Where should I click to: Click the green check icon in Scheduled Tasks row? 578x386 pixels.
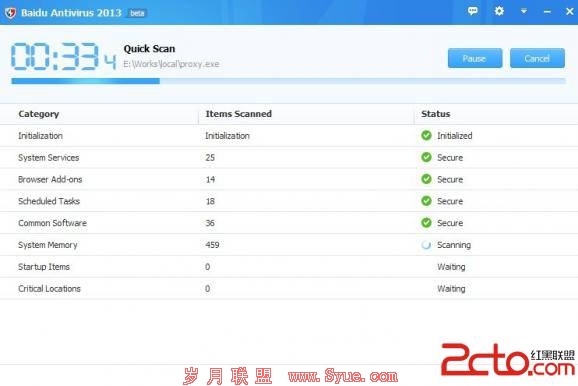point(426,201)
